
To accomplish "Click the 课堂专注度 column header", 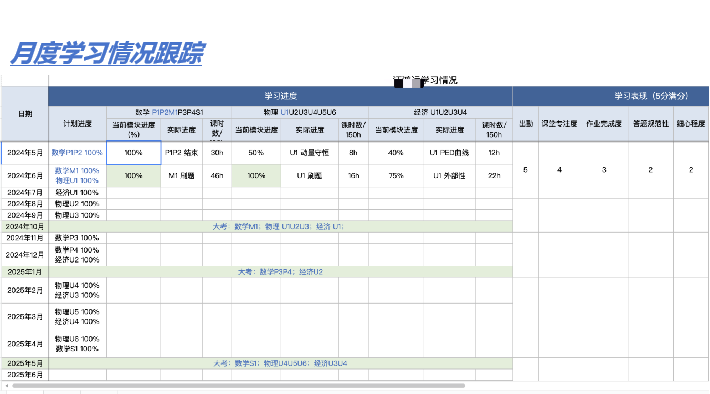I will click(559, 124).
